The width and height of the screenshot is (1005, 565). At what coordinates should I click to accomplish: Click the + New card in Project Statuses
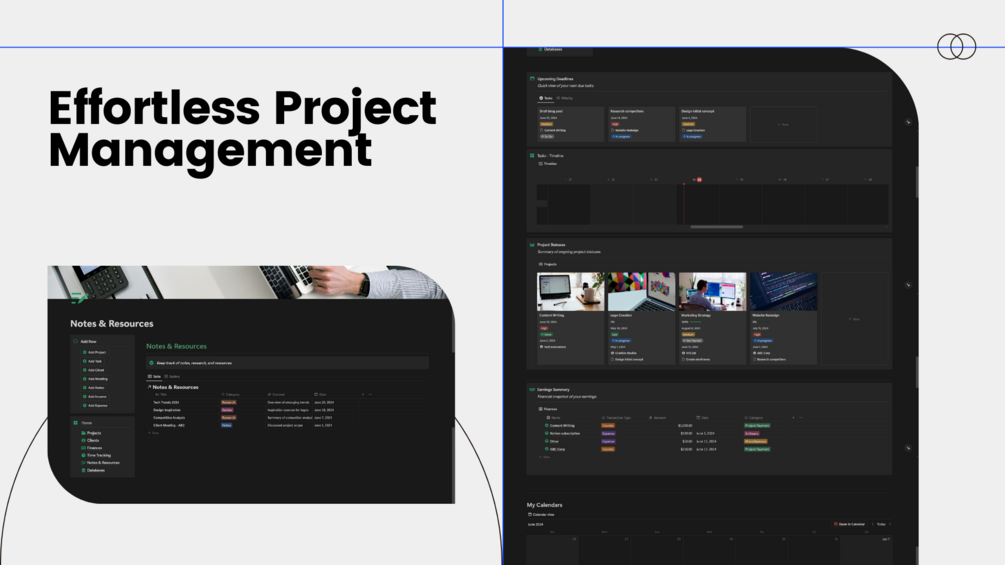click(x=854, y=318)
